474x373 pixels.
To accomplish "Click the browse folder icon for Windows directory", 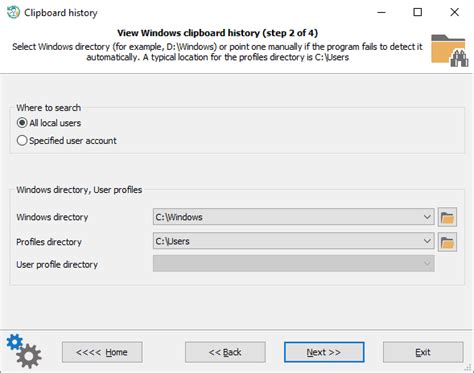I will click(447, 217).
